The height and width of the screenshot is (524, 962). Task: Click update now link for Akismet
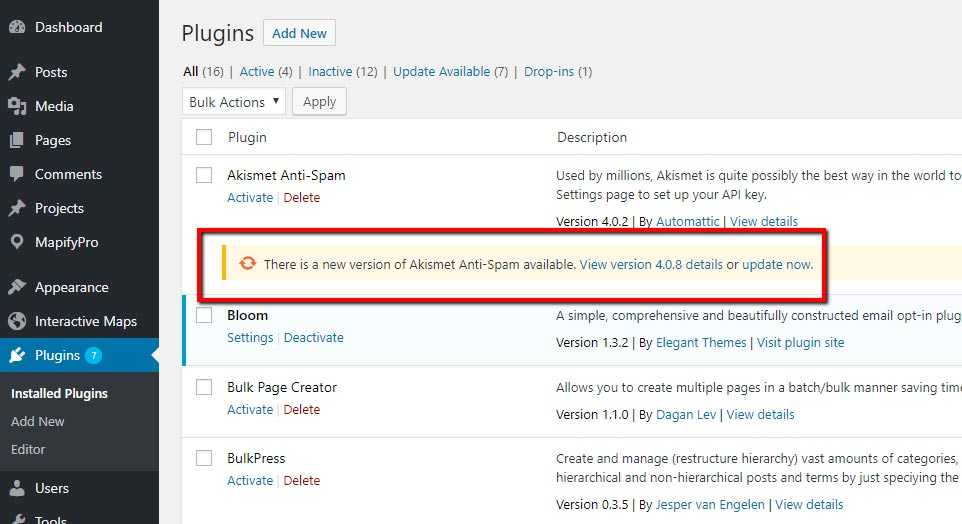pyautogui.click(x=776, y=265)
